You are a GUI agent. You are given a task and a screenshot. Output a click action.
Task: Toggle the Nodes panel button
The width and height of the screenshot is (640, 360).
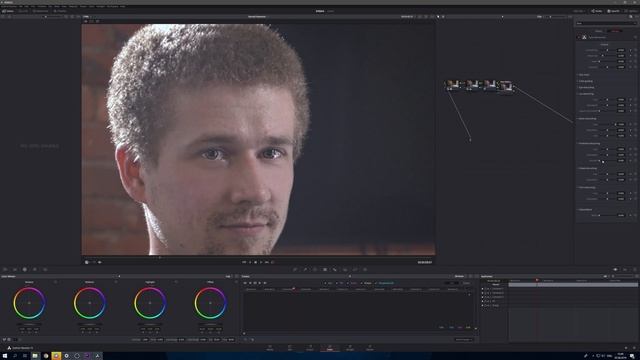[x=597, y=11]
